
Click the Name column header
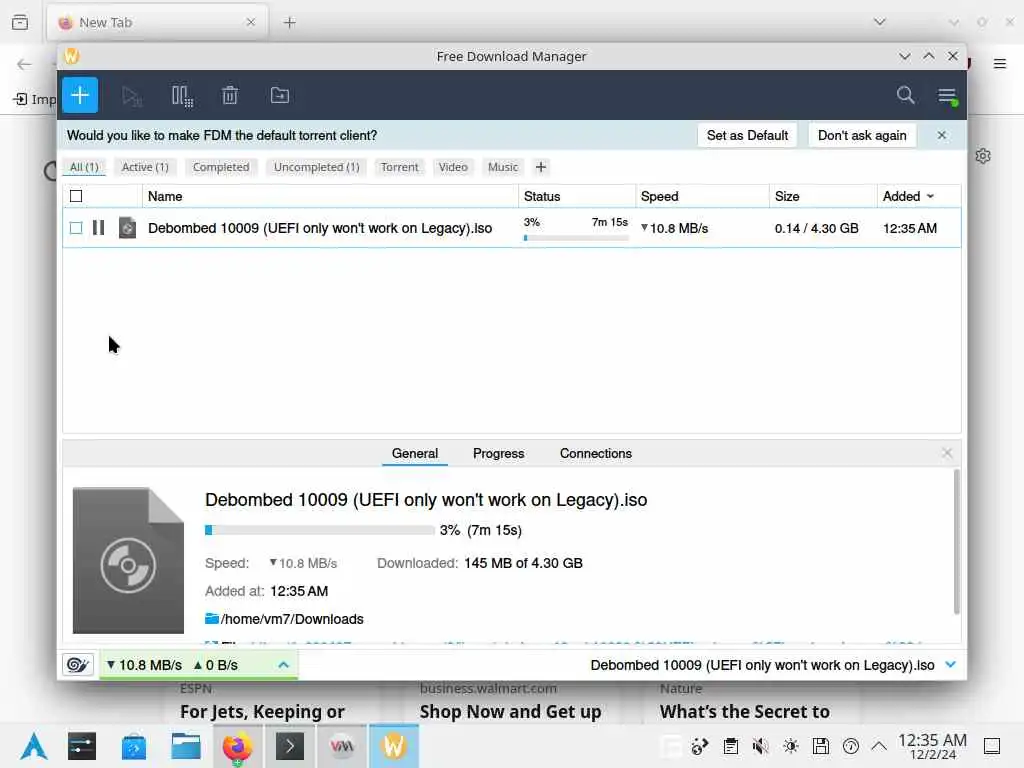[x=330, y=196]
